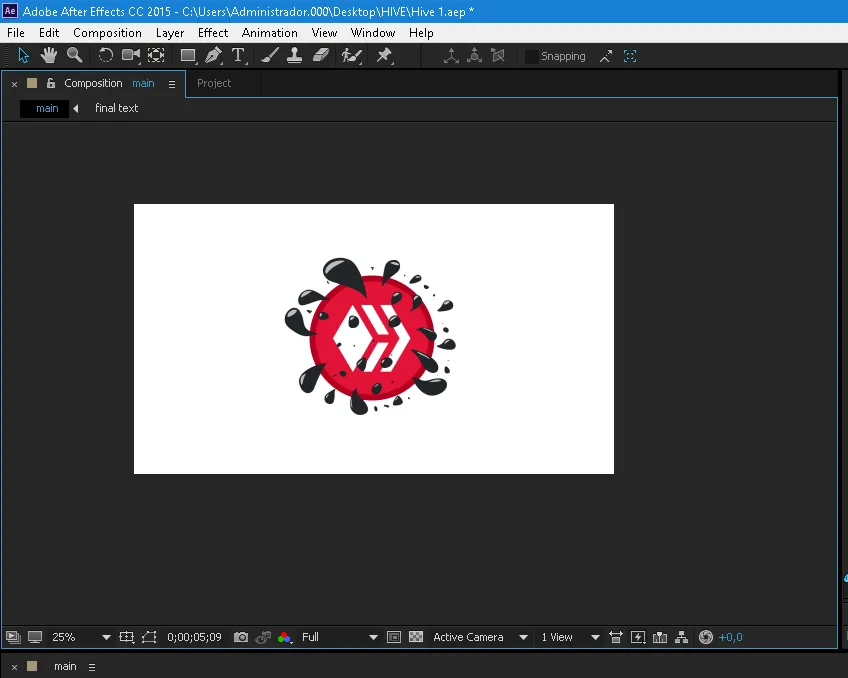
Task: Open the View menu
Action: point(324,33)
